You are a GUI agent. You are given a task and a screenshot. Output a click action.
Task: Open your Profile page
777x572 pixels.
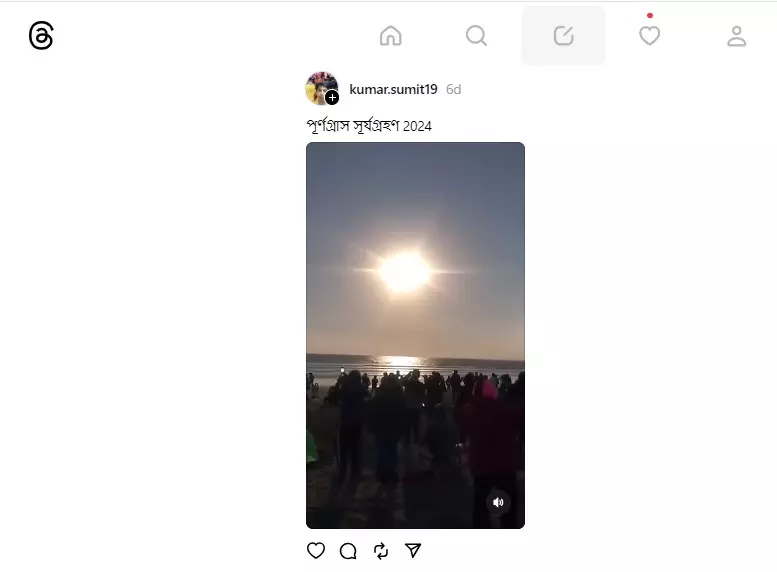[736, 36]
